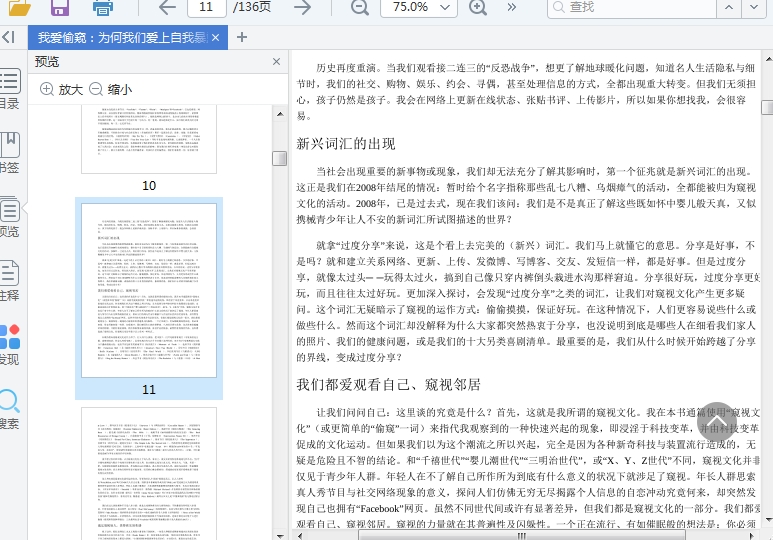Image resolution: width=773 pixels, height=540 pixels.
Task: Go to next page with right arrow
Action: pos(301,7)
